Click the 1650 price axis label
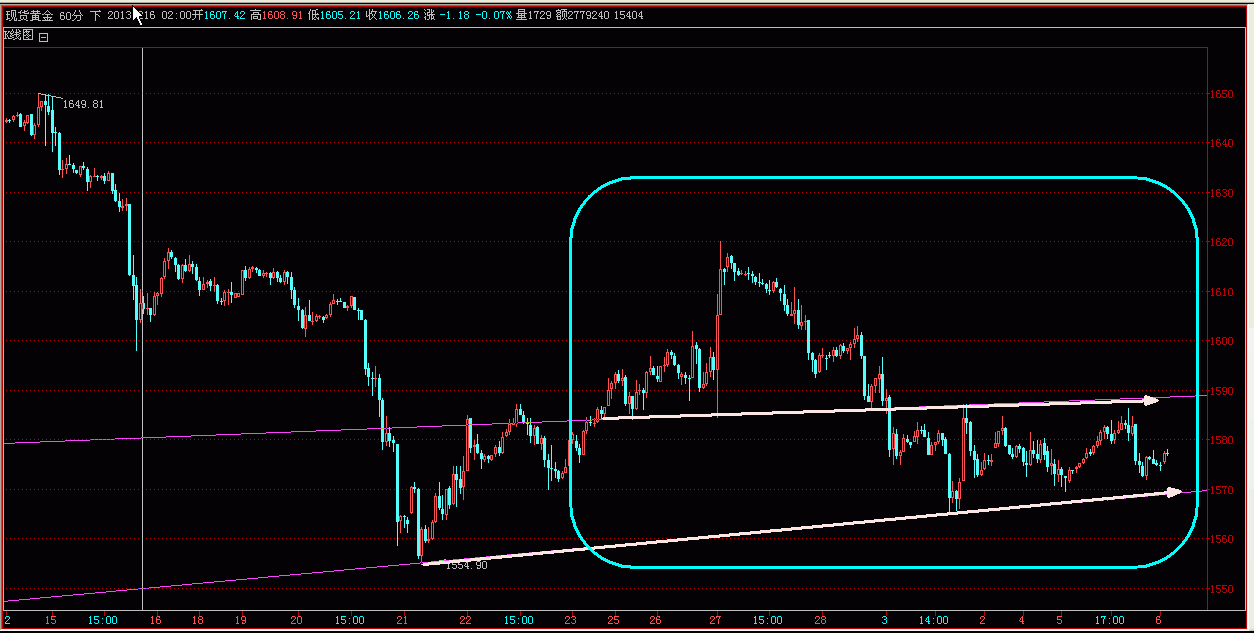This screenshot has width=1254, height=633. tap(1221, 94)
